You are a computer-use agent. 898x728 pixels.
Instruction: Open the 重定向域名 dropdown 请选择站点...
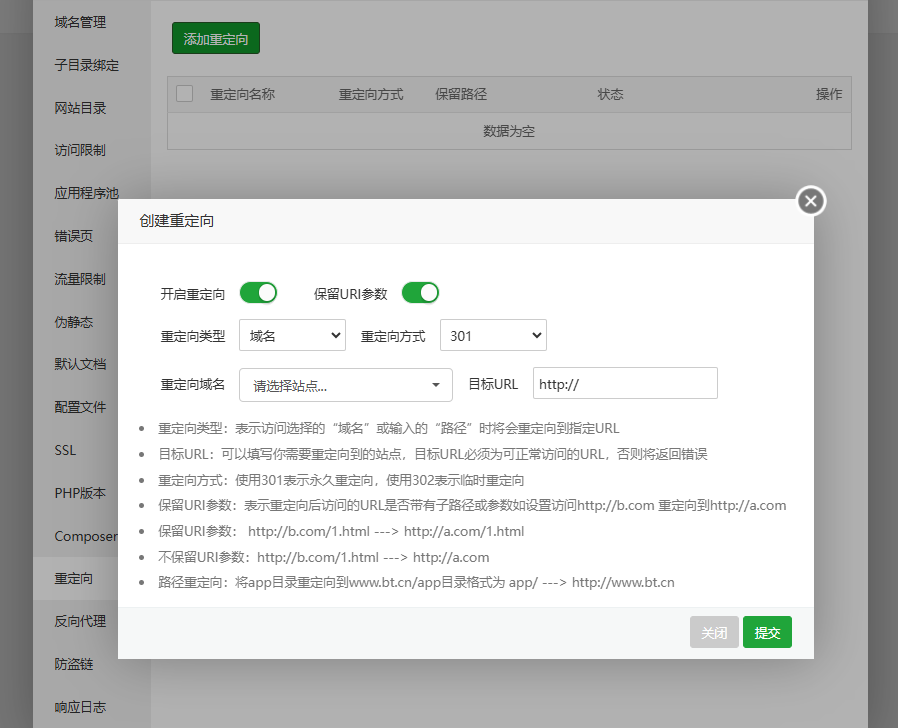pyautogui.click(x=345, y=385)
